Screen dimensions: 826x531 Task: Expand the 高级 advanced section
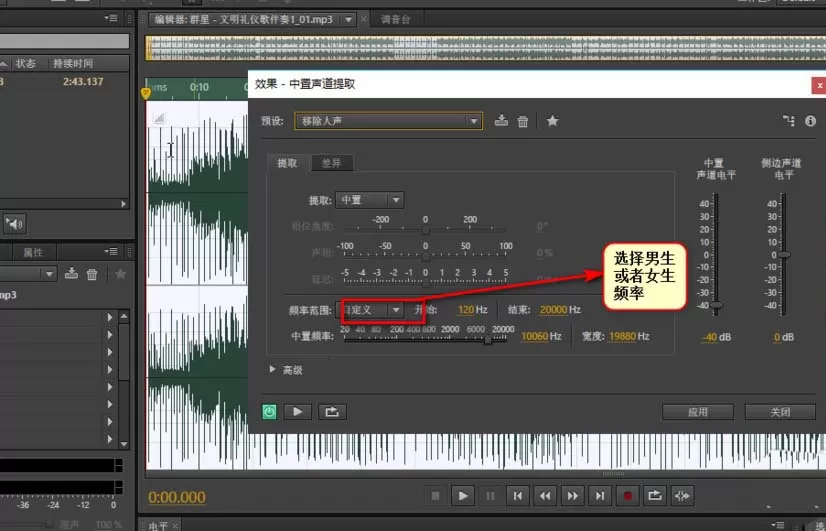(286, 370)
